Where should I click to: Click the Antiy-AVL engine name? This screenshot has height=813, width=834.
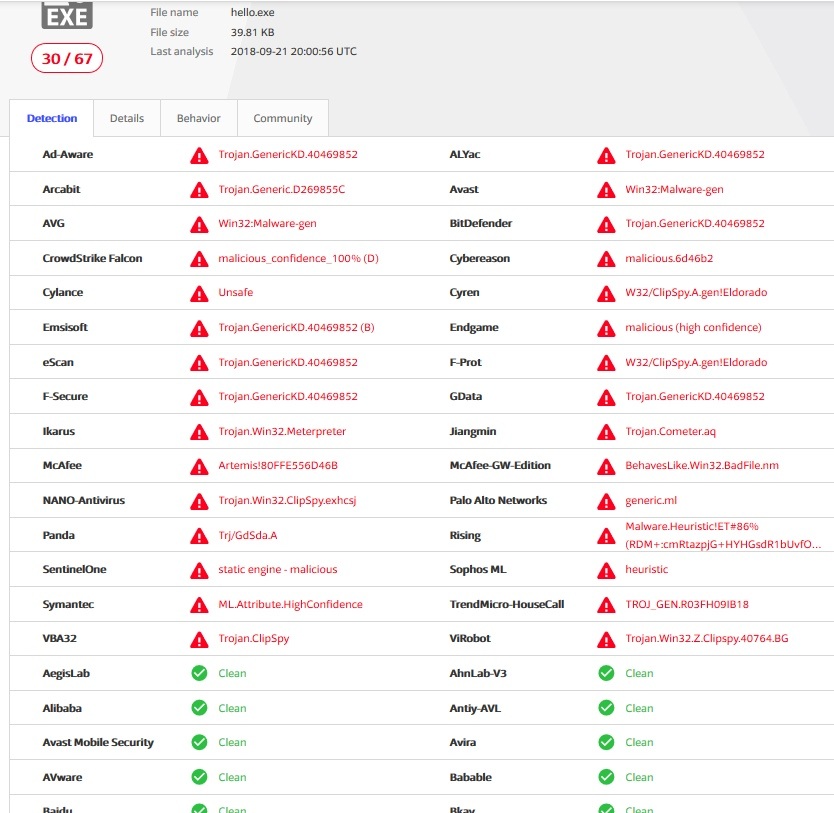click(475, 708)
